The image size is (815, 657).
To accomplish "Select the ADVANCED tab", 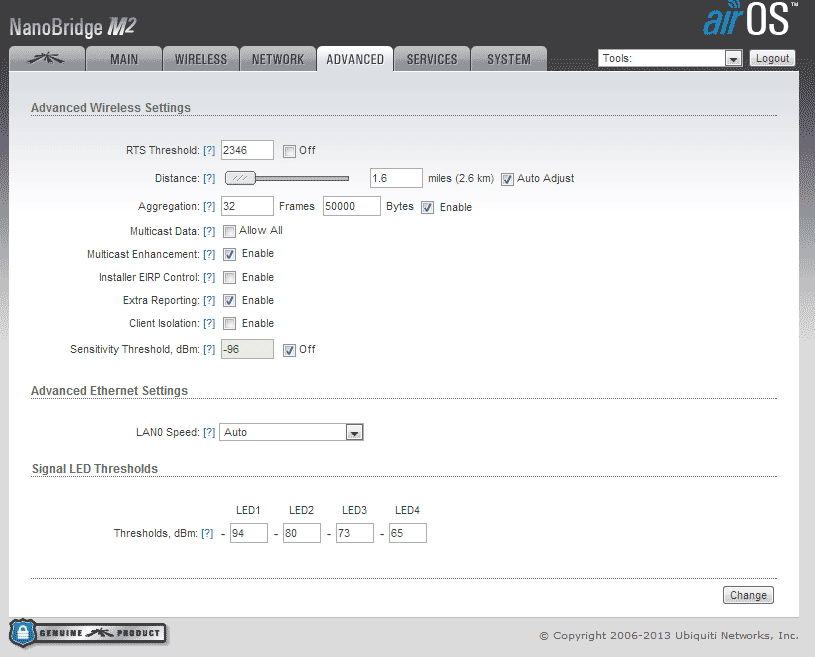I will (x=355, y=59).
